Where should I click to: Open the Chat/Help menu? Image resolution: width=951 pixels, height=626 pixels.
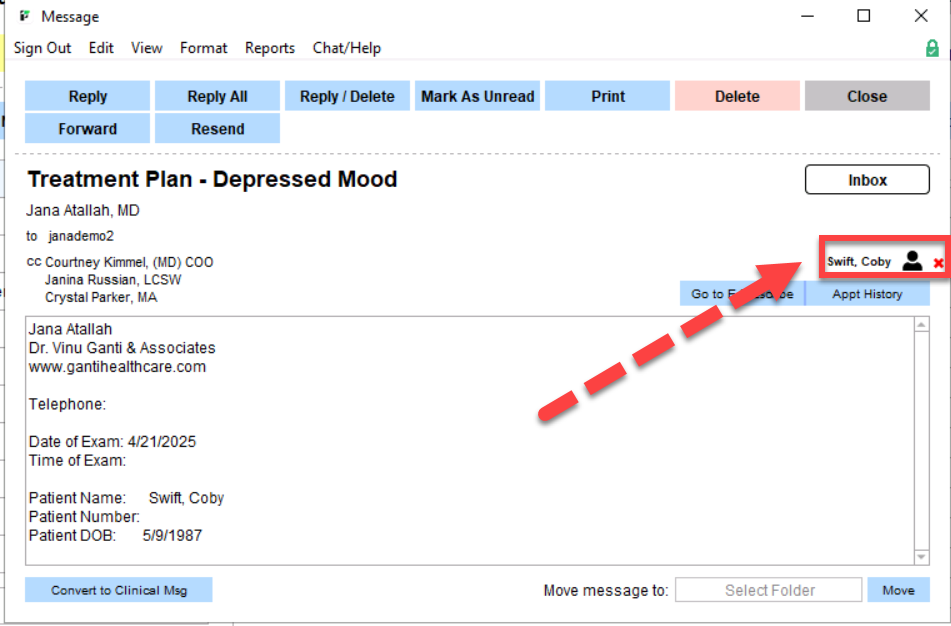346,48
